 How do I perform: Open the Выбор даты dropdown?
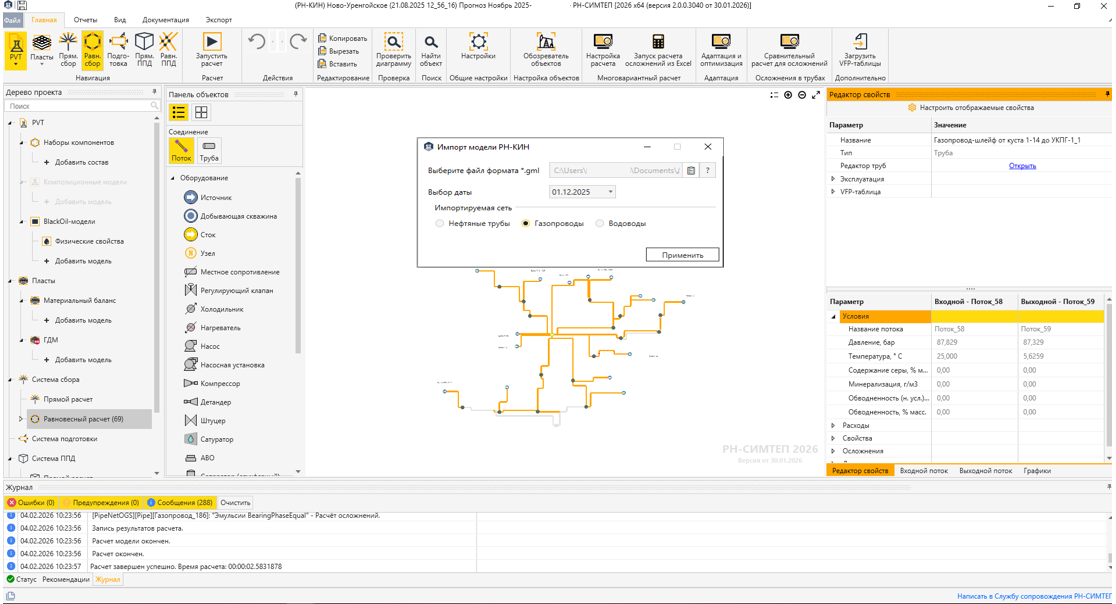click(x=582, y=192)
